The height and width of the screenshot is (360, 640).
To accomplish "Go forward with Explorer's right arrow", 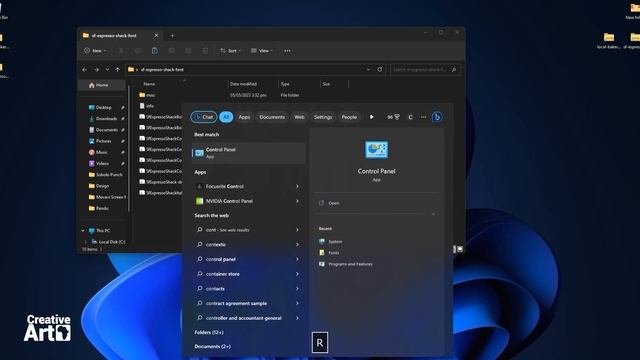I will pos(96,70).
